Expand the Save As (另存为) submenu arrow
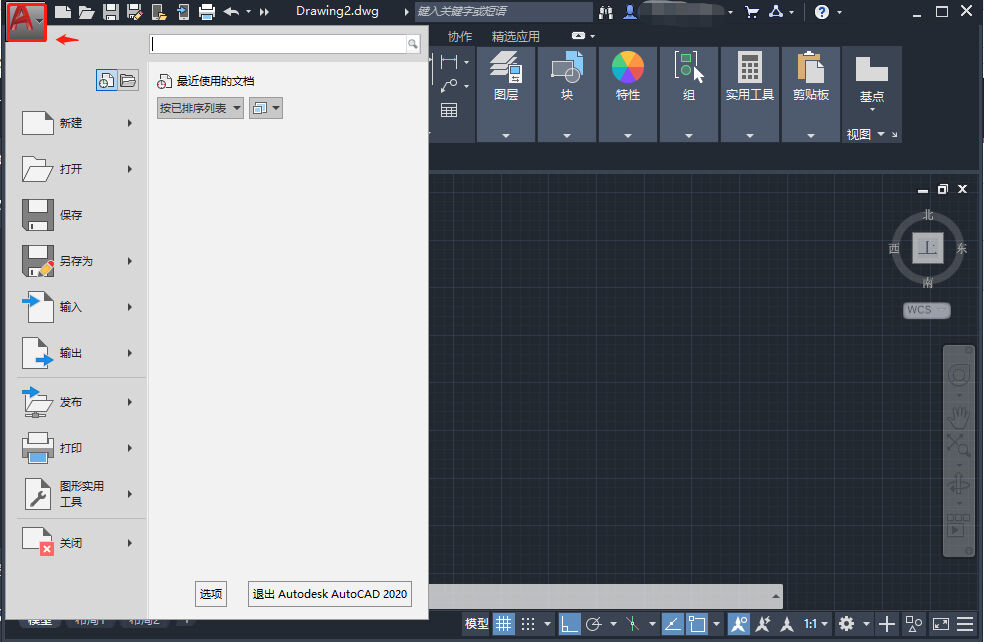 tap(130, 261)
